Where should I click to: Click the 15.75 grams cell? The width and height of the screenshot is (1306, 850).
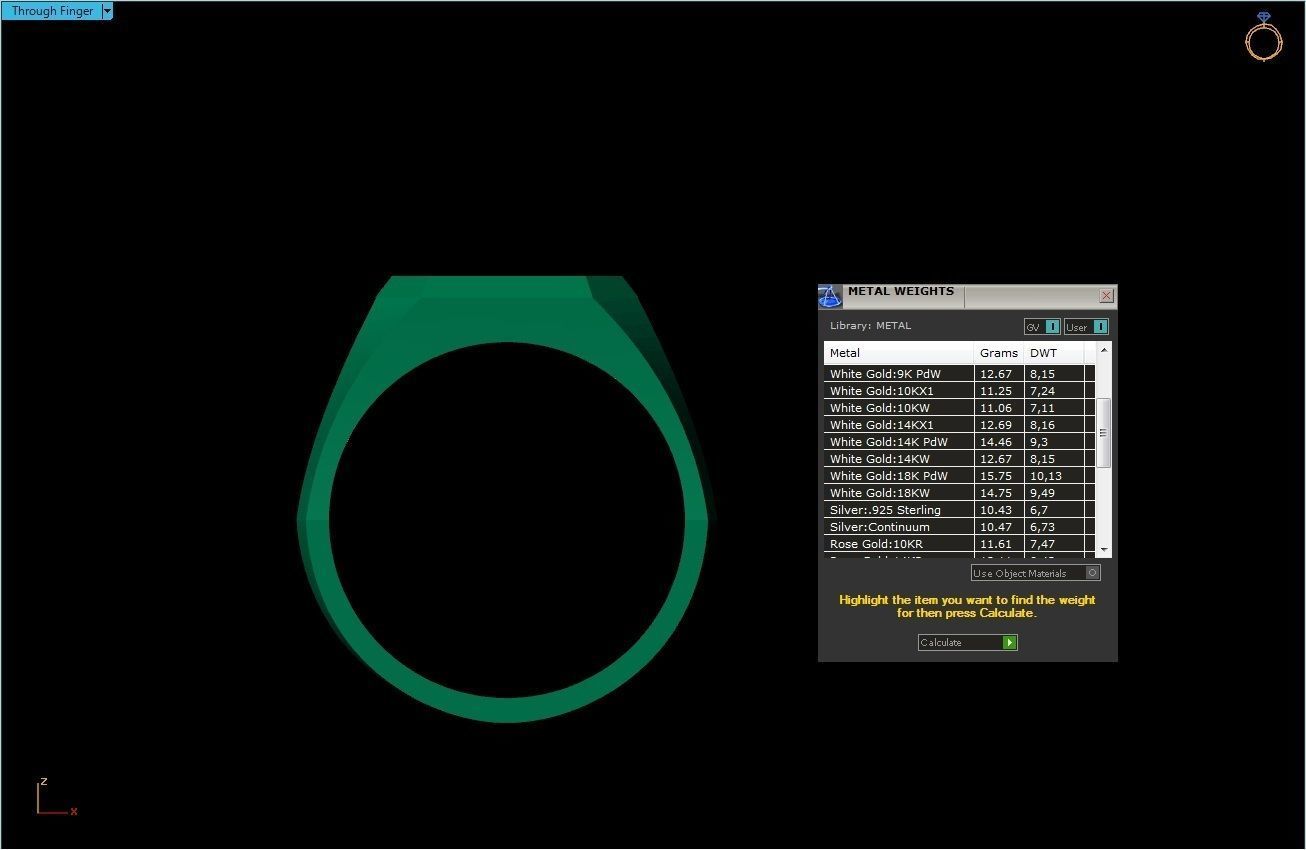(x=999, y=476)
